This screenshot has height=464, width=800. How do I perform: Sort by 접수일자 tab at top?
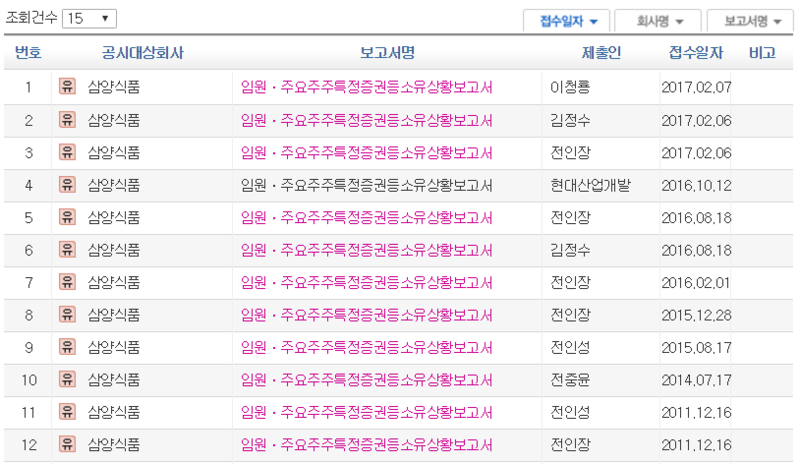click(x=567, y=21)
